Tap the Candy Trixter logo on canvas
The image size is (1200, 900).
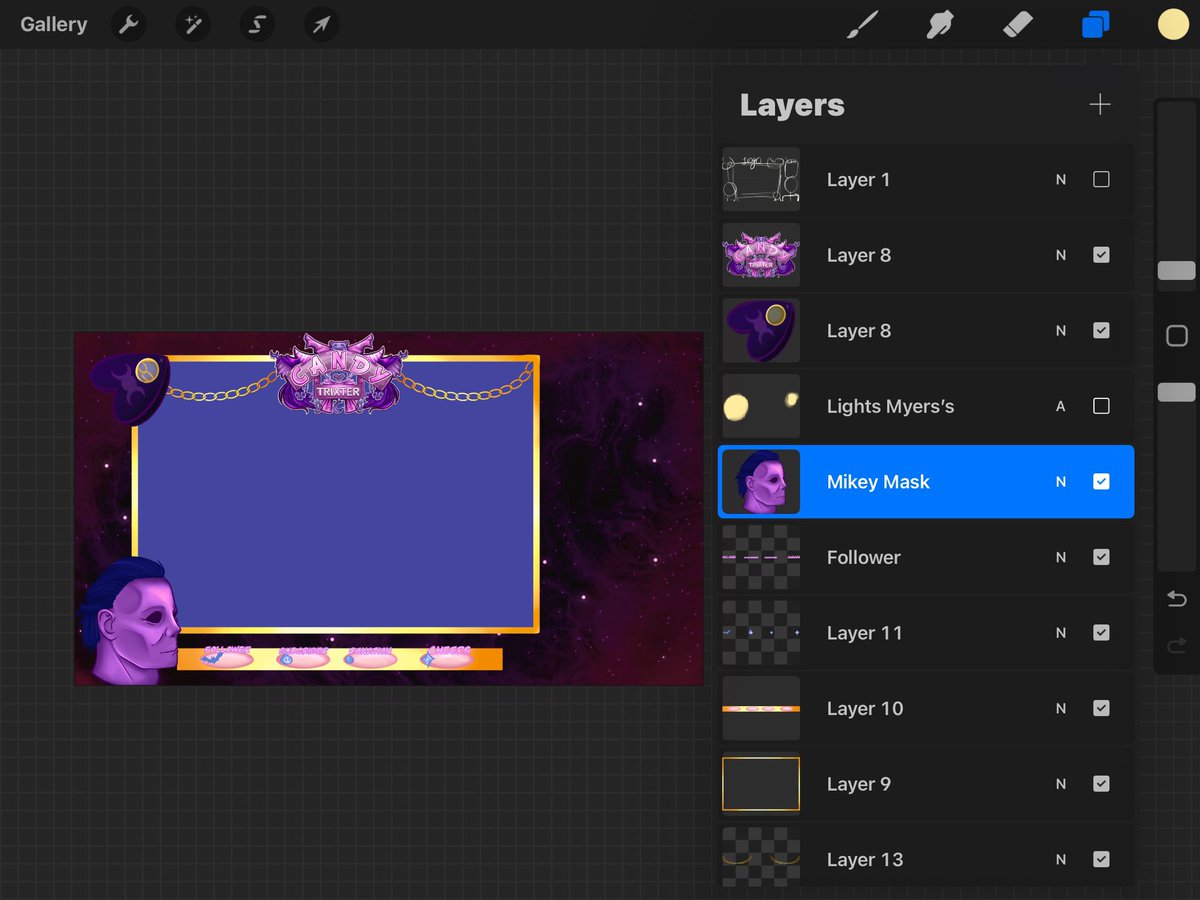click(339, 374)
